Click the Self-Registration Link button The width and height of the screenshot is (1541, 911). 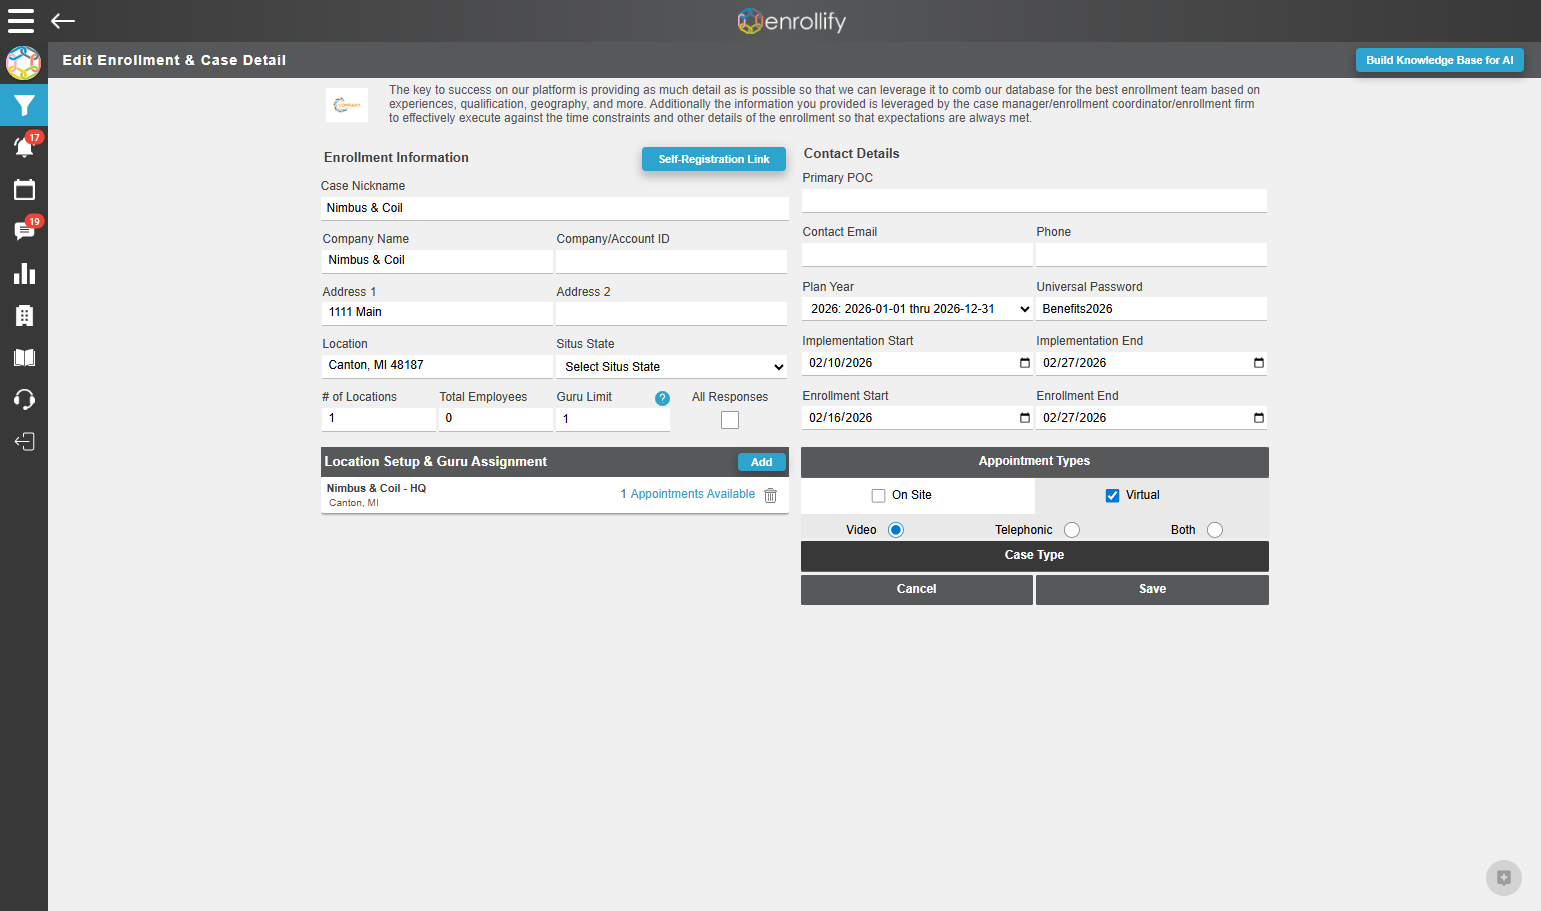click(714, 159)
